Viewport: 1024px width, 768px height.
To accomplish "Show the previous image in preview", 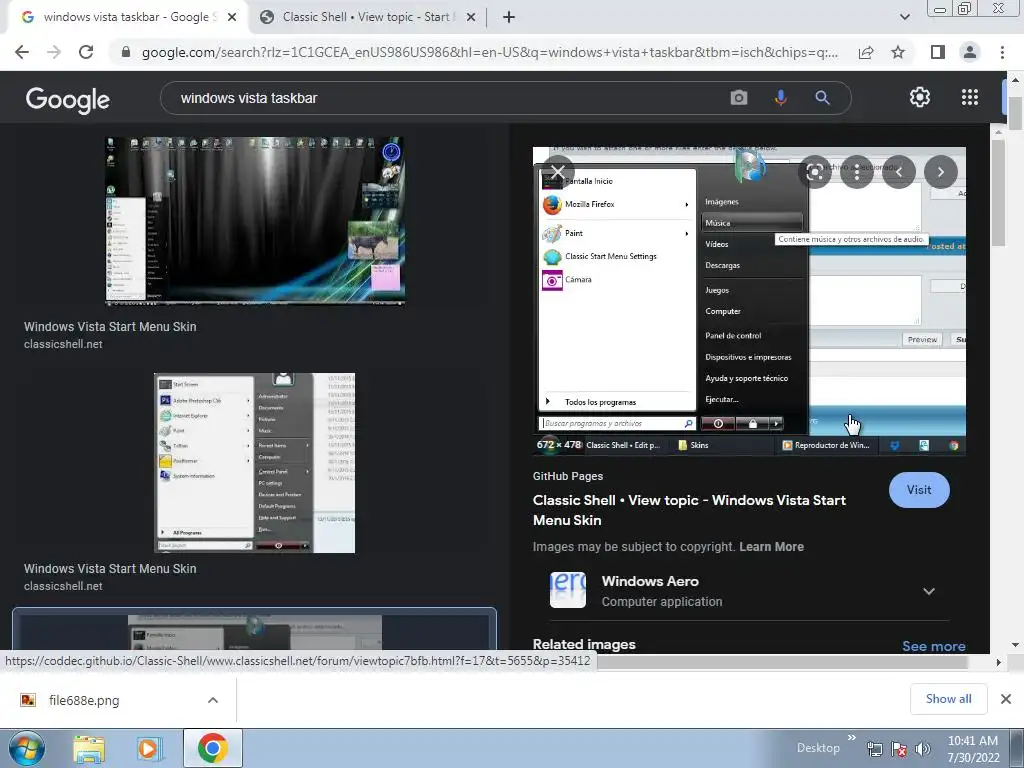I will (899, 172).
